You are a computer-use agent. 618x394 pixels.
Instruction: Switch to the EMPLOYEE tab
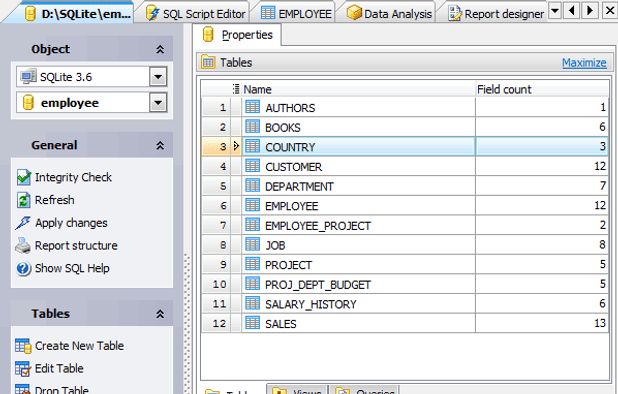pos(296,14)
